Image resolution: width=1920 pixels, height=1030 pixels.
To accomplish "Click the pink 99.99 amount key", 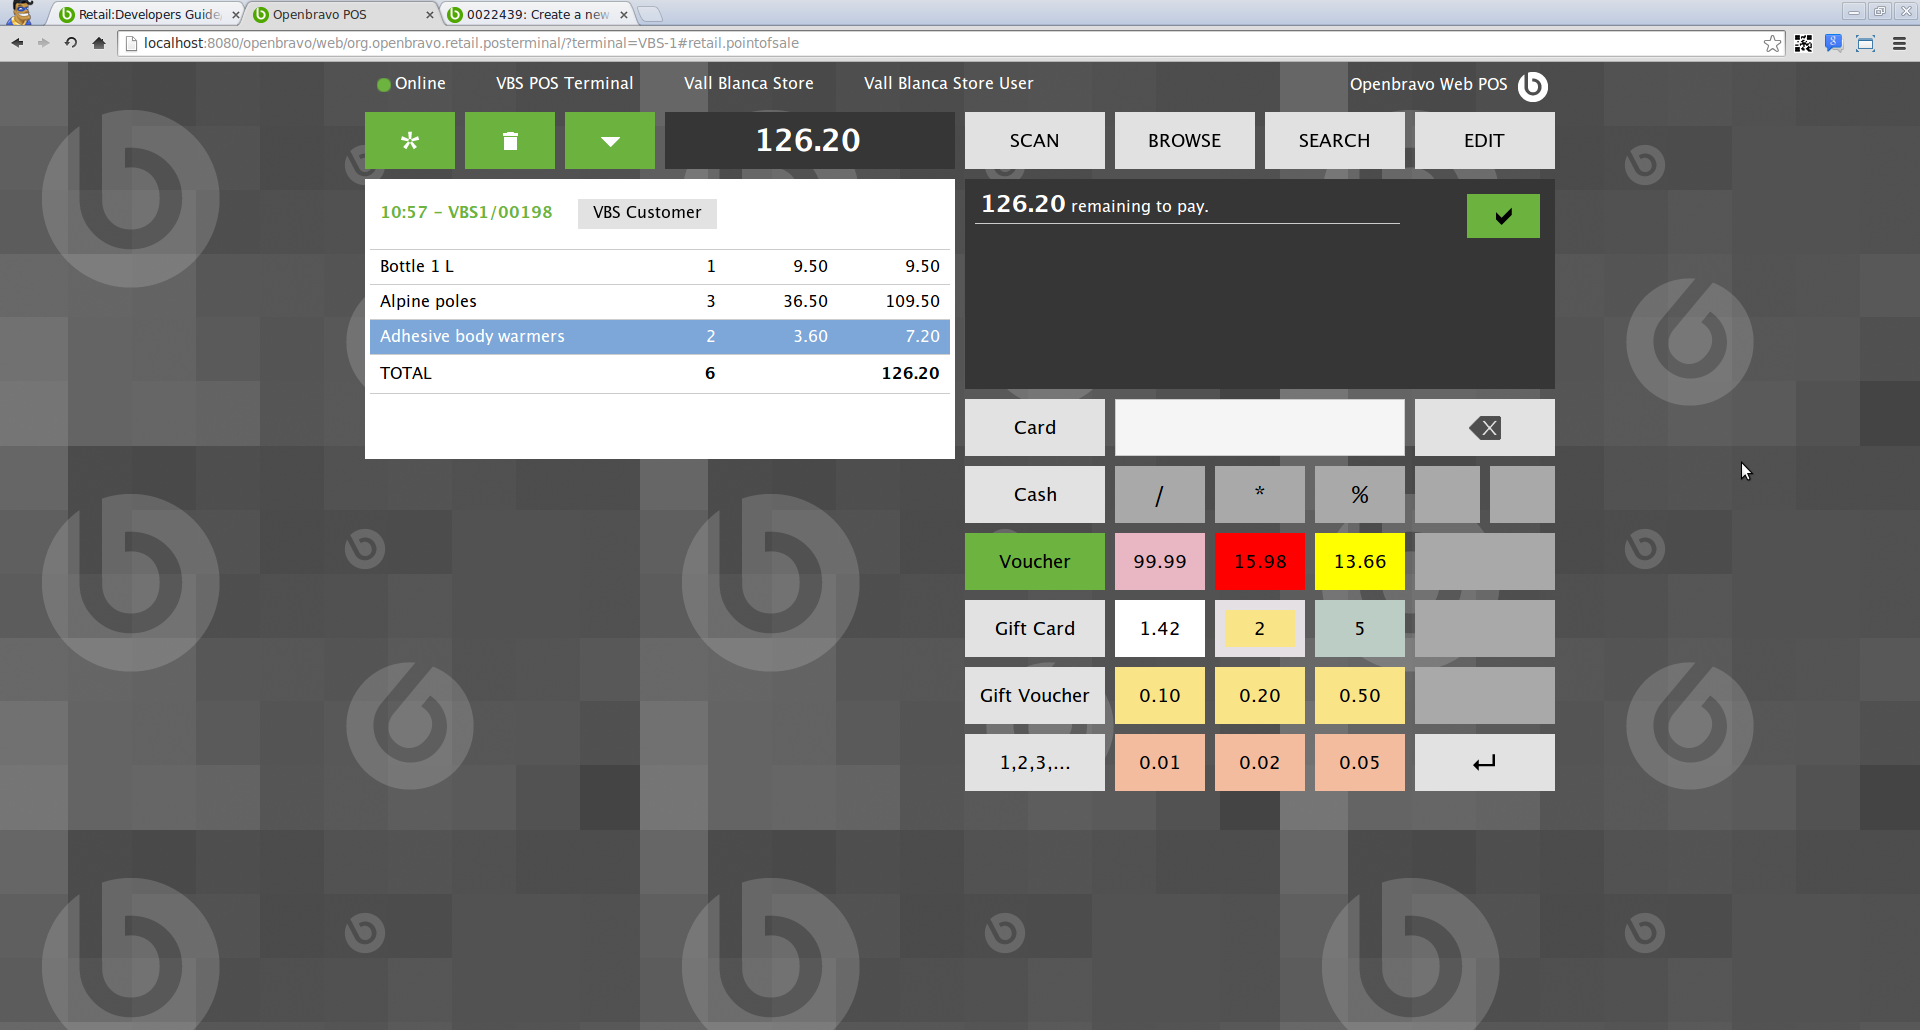I will pyautogui.click(x=1160, y=562).
